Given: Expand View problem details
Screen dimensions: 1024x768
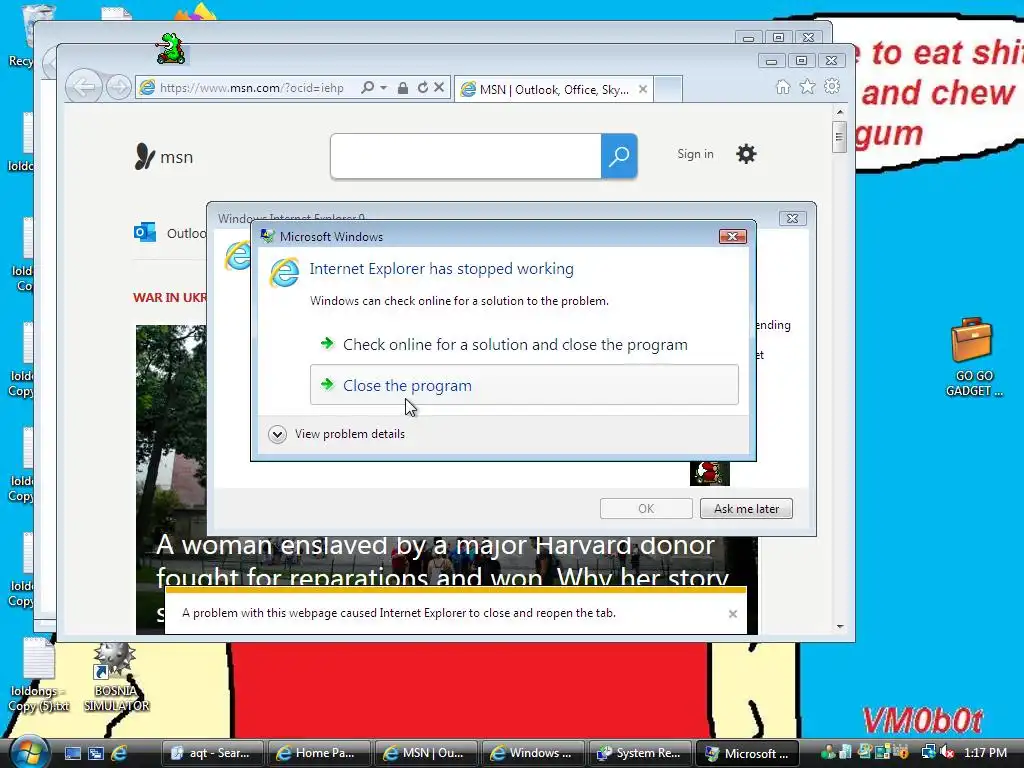Looking at the screenshot, I should click(337, 434).
